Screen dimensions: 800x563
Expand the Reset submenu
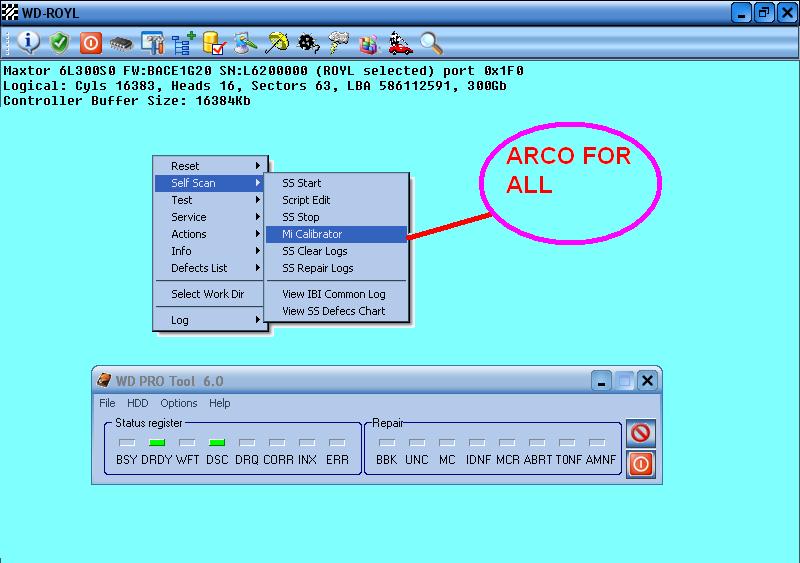(x=211, y=166)
